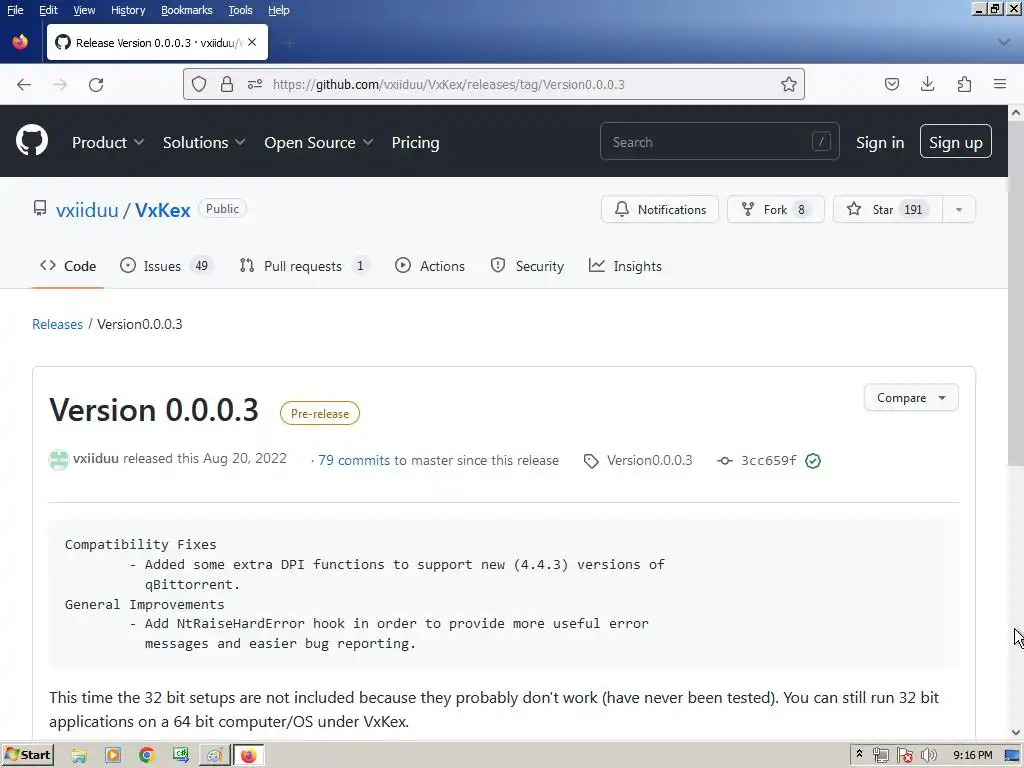Viewport: 1024px width, 768px height.
Task: Open the VxKex repository link
Action: 163,210
